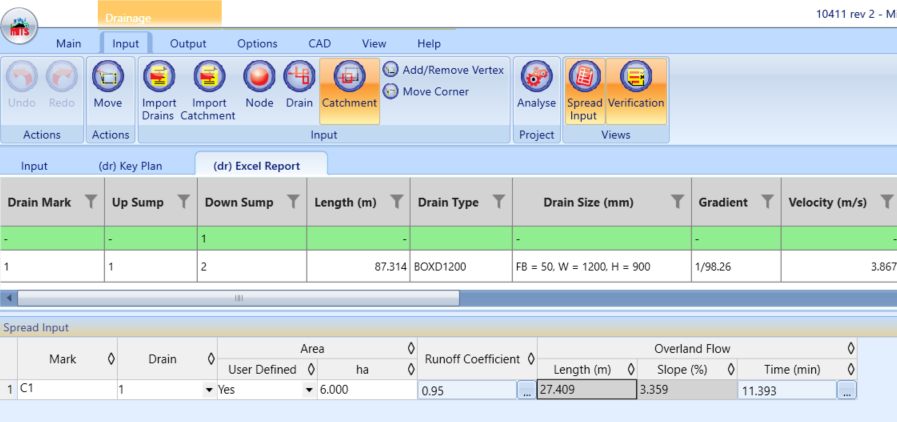Open Runoff Coefficient ellipsis button
Screen dimensions: 897x422
(x=526, y=391)
